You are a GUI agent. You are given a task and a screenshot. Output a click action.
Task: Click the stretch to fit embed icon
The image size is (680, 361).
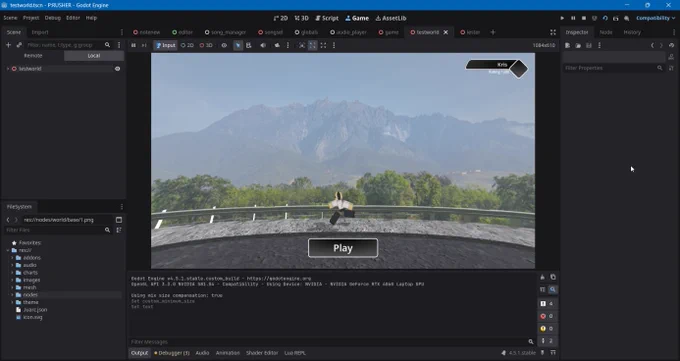323,45
